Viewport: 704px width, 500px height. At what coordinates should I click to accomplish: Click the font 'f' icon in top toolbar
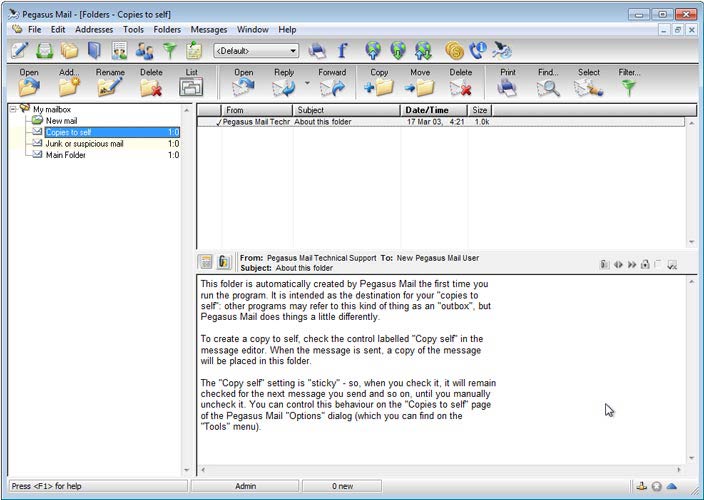pos(342,50)
